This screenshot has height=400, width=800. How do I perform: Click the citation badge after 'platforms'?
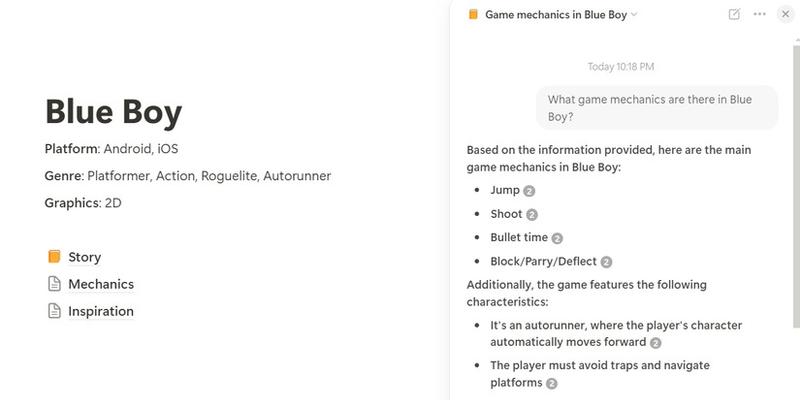click(552, 383)
